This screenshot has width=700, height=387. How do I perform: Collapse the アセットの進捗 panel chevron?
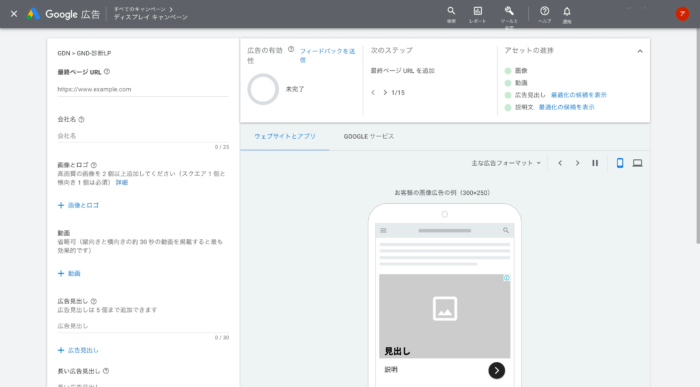tap(640, 51)
